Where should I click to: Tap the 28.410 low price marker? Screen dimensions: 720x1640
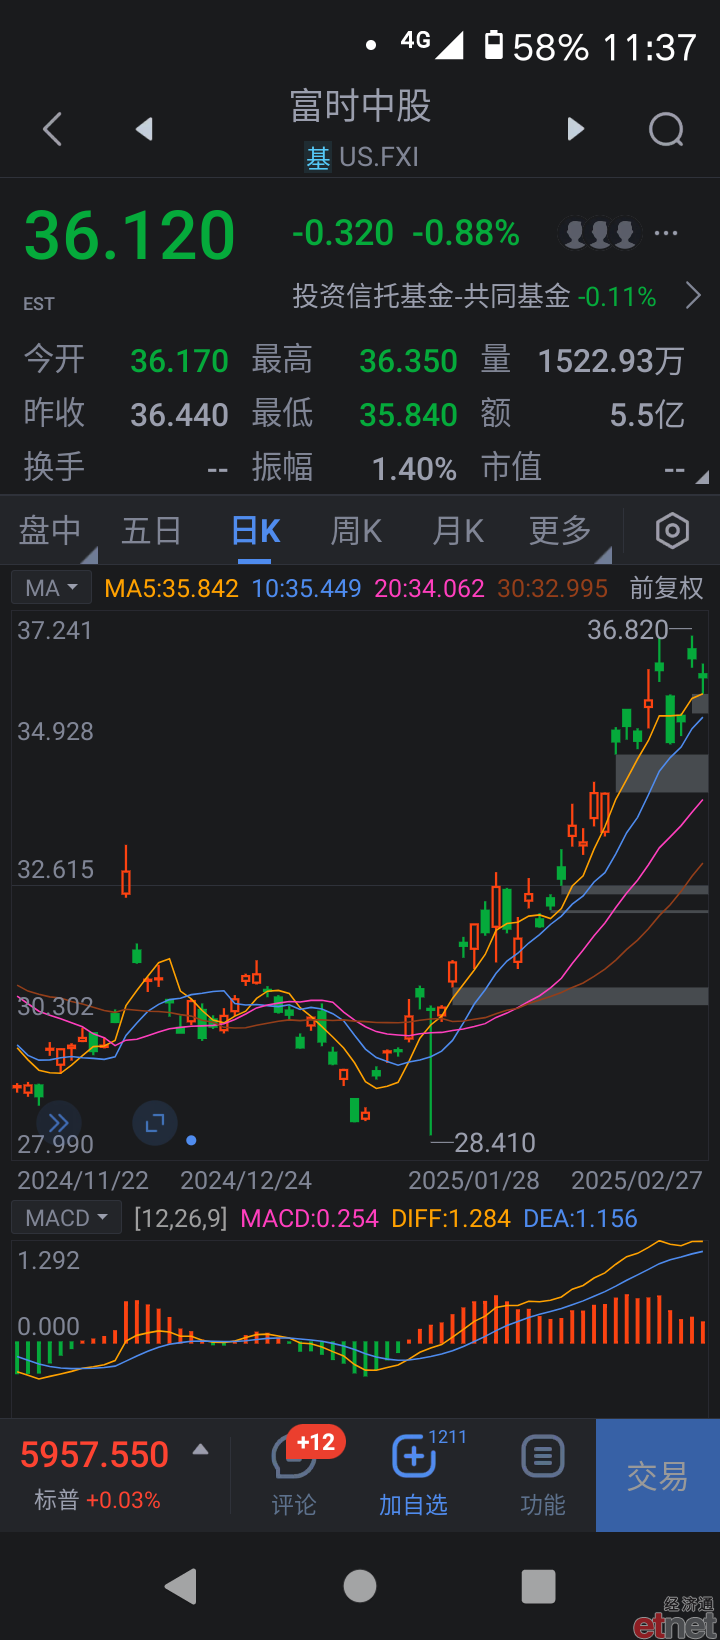point(495,1142)
